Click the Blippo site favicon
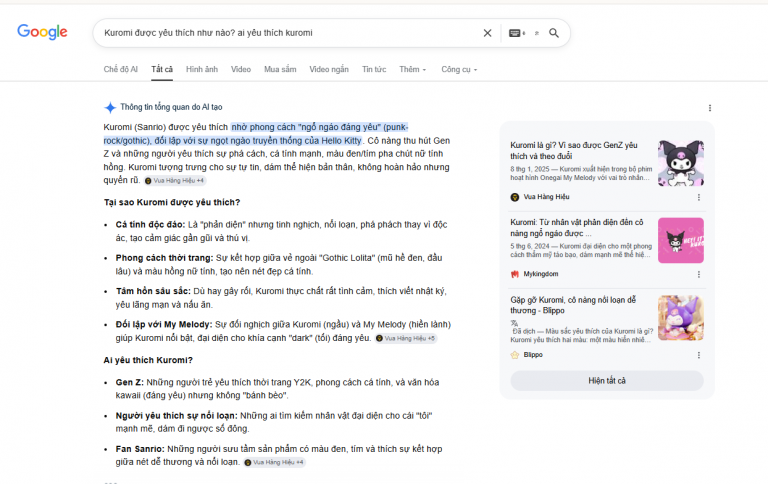The height and width of the screenshot is (484, 768). point(515,355)
